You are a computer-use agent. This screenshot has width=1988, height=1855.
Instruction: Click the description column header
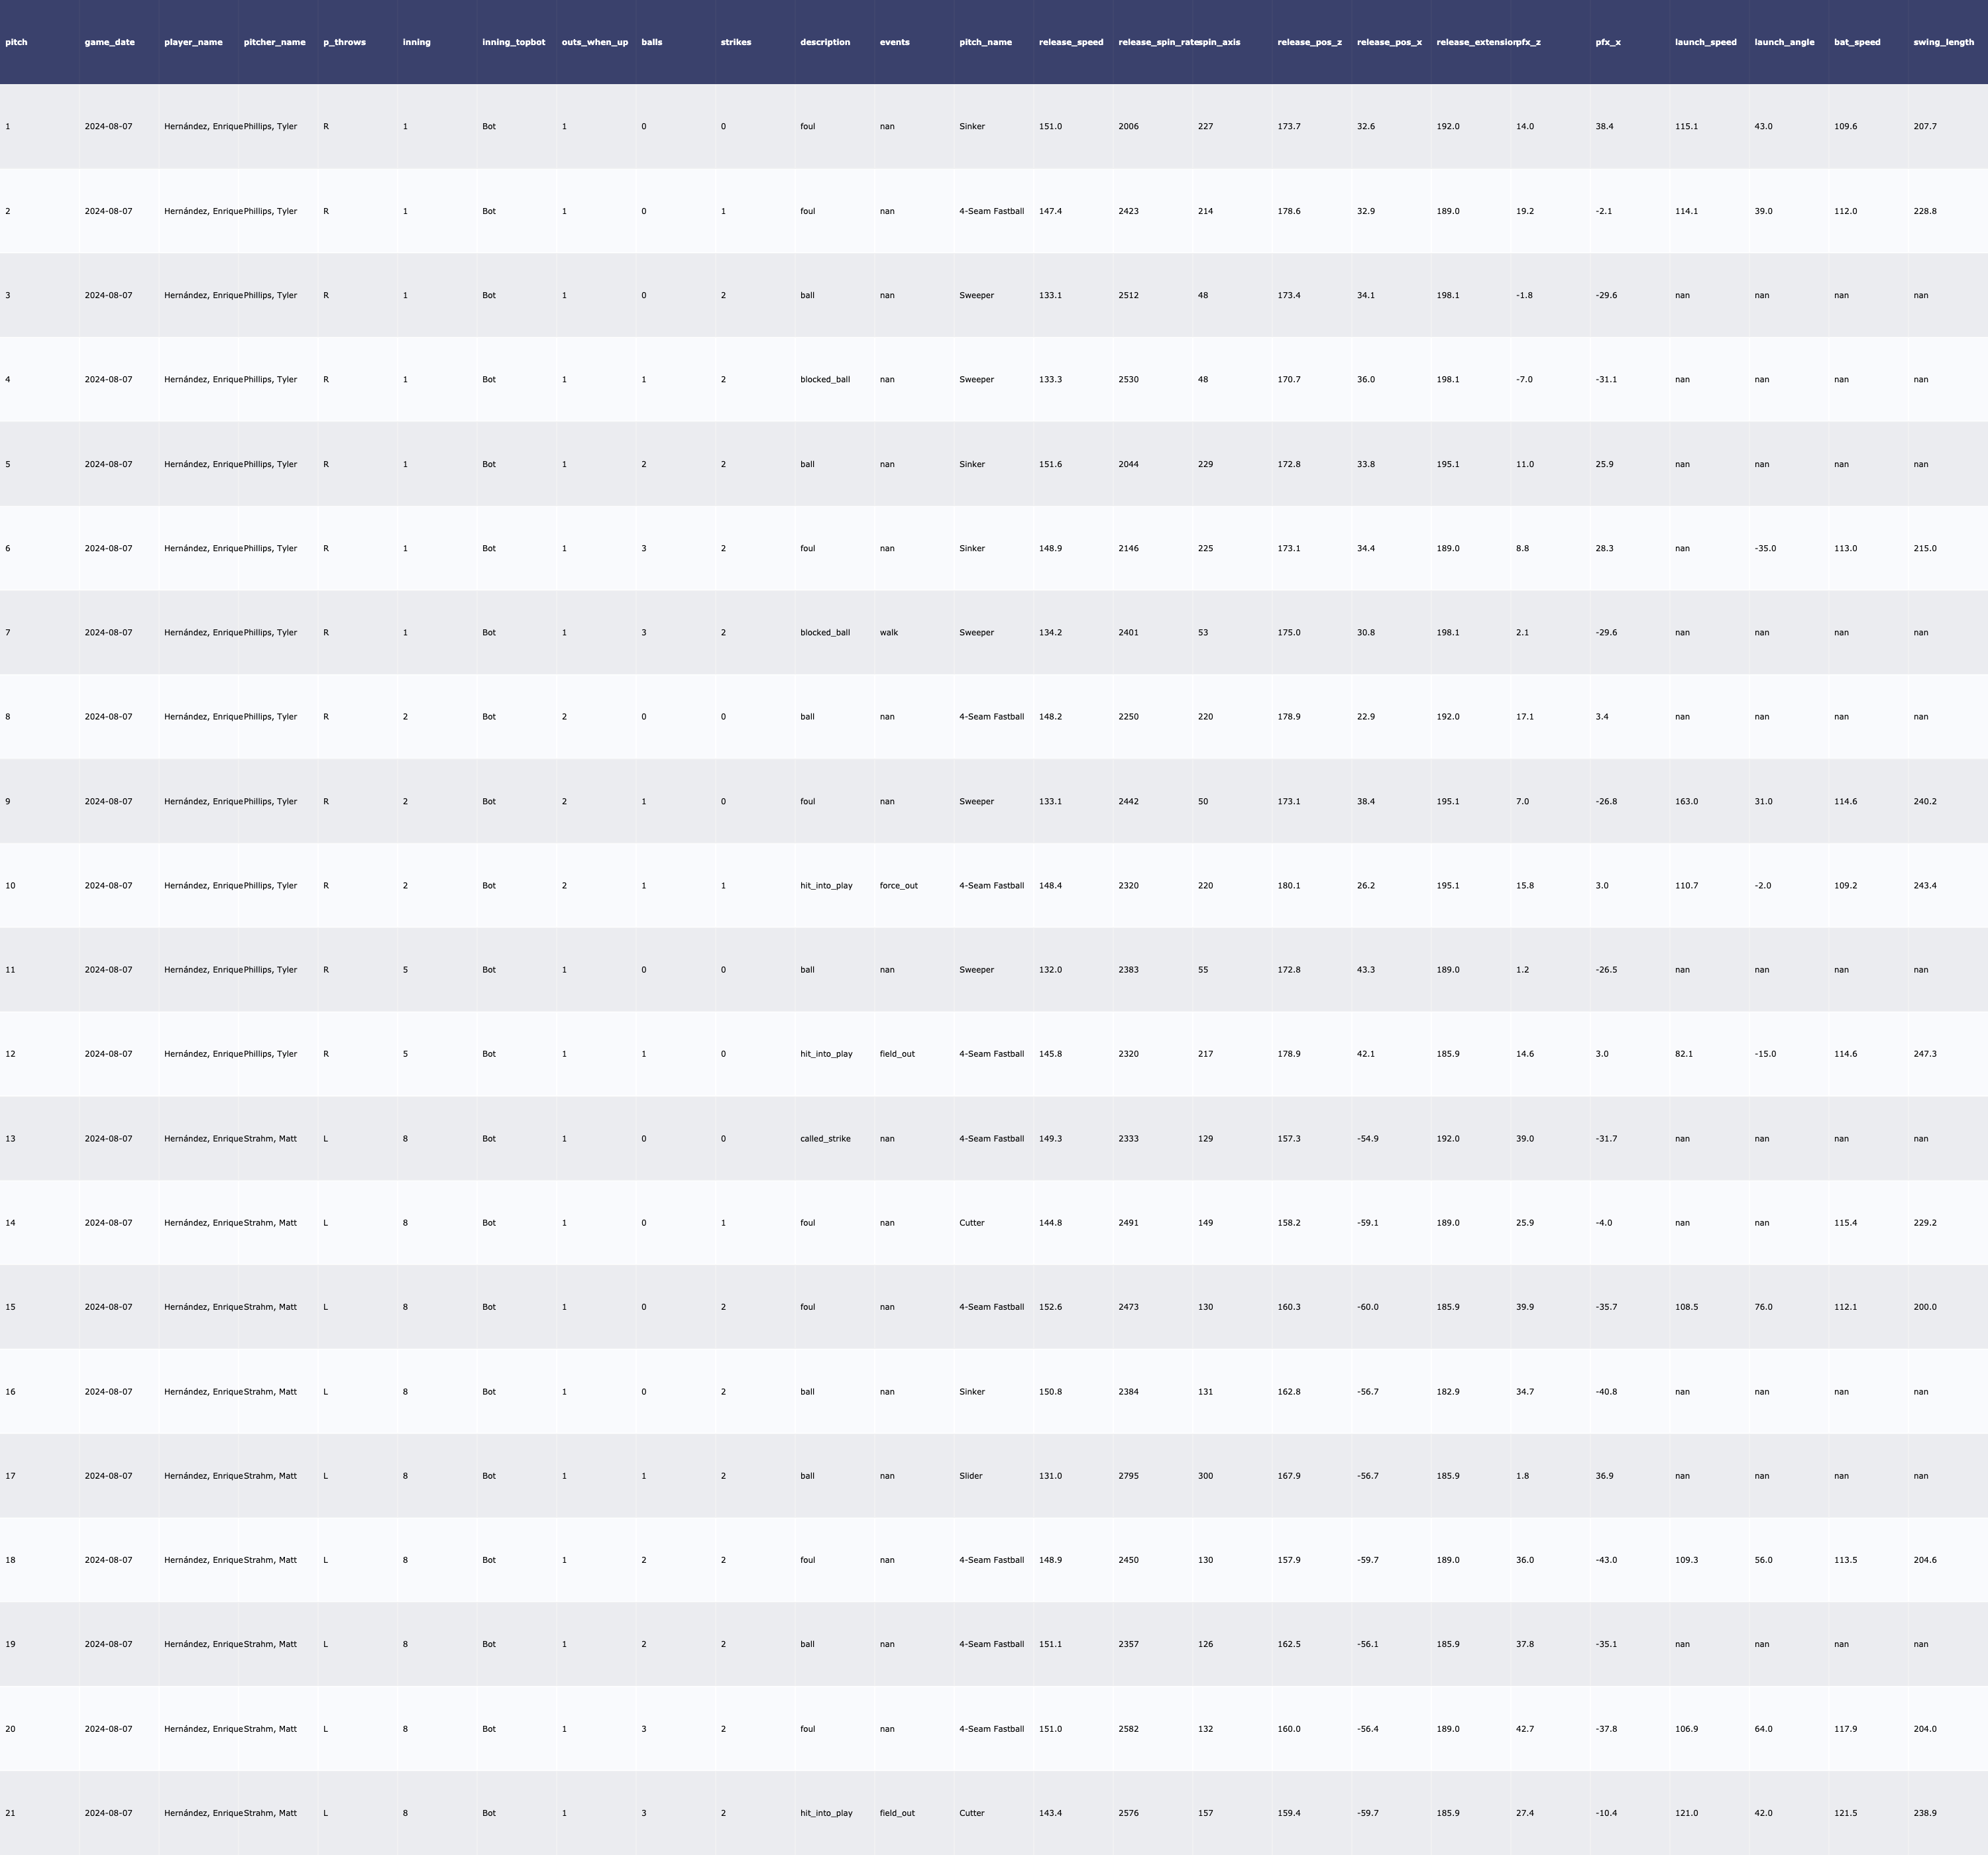click(x=825, y=42)
